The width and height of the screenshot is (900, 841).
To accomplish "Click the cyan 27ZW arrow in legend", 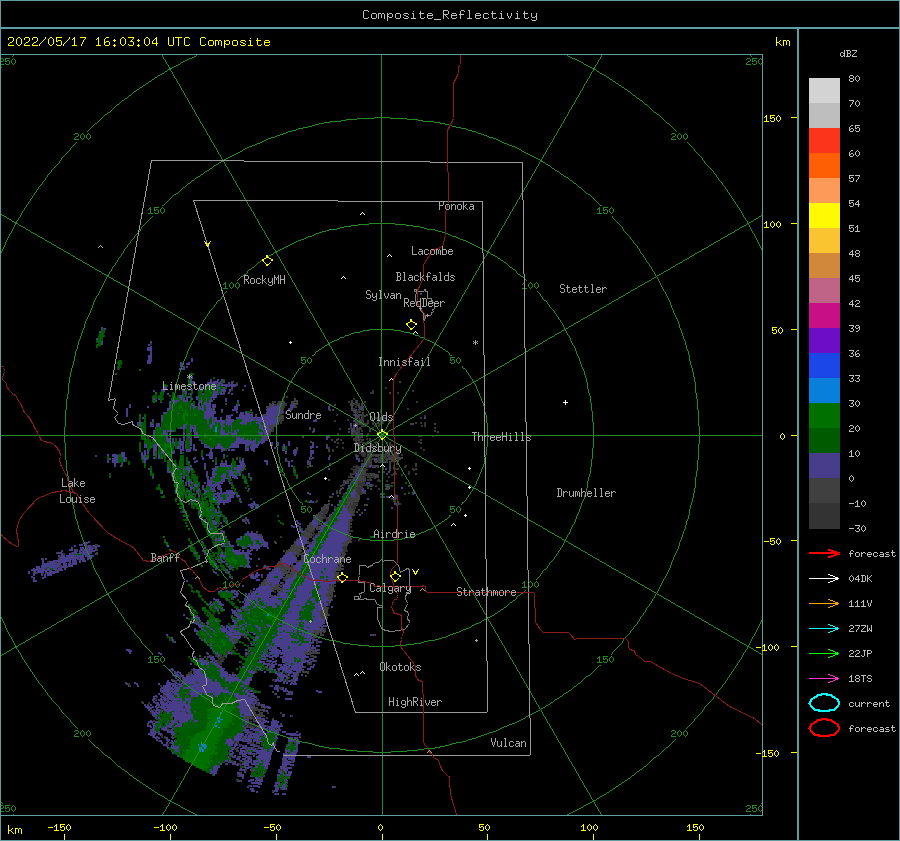I will pyautogui.click(x=824, y=629).
